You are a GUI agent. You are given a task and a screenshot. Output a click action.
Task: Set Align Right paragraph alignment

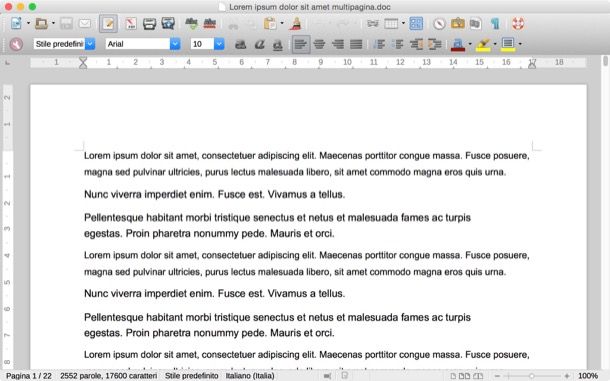click(338, 44)
